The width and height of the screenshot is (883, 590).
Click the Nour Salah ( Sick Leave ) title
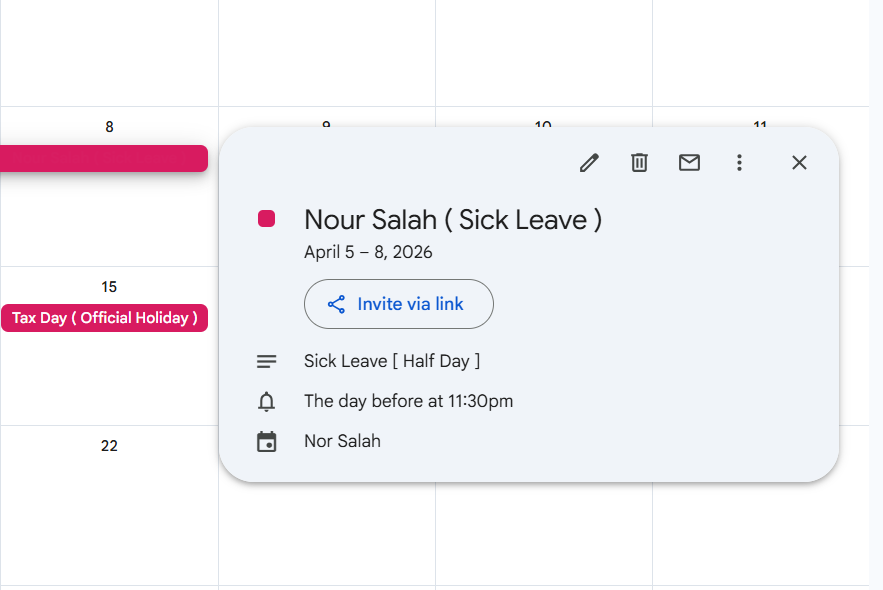pyautogui.click(x=453, y=219)
